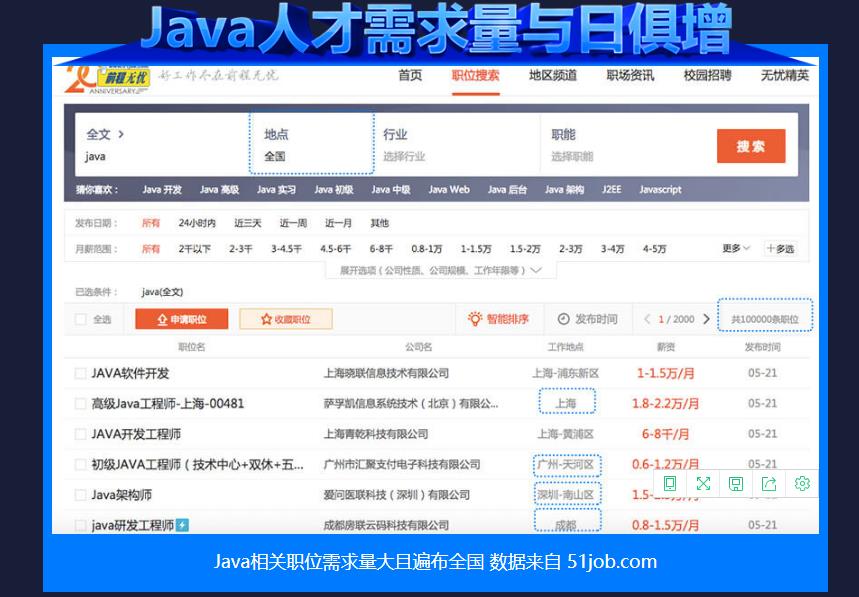This screenshot has width=859, height=597.
Task: Click the orange 搜索 search button
Action: (752, 146)
